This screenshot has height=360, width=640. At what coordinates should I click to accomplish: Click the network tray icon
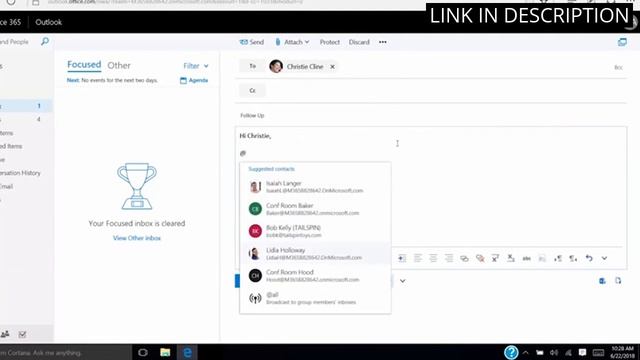point(568,353)
